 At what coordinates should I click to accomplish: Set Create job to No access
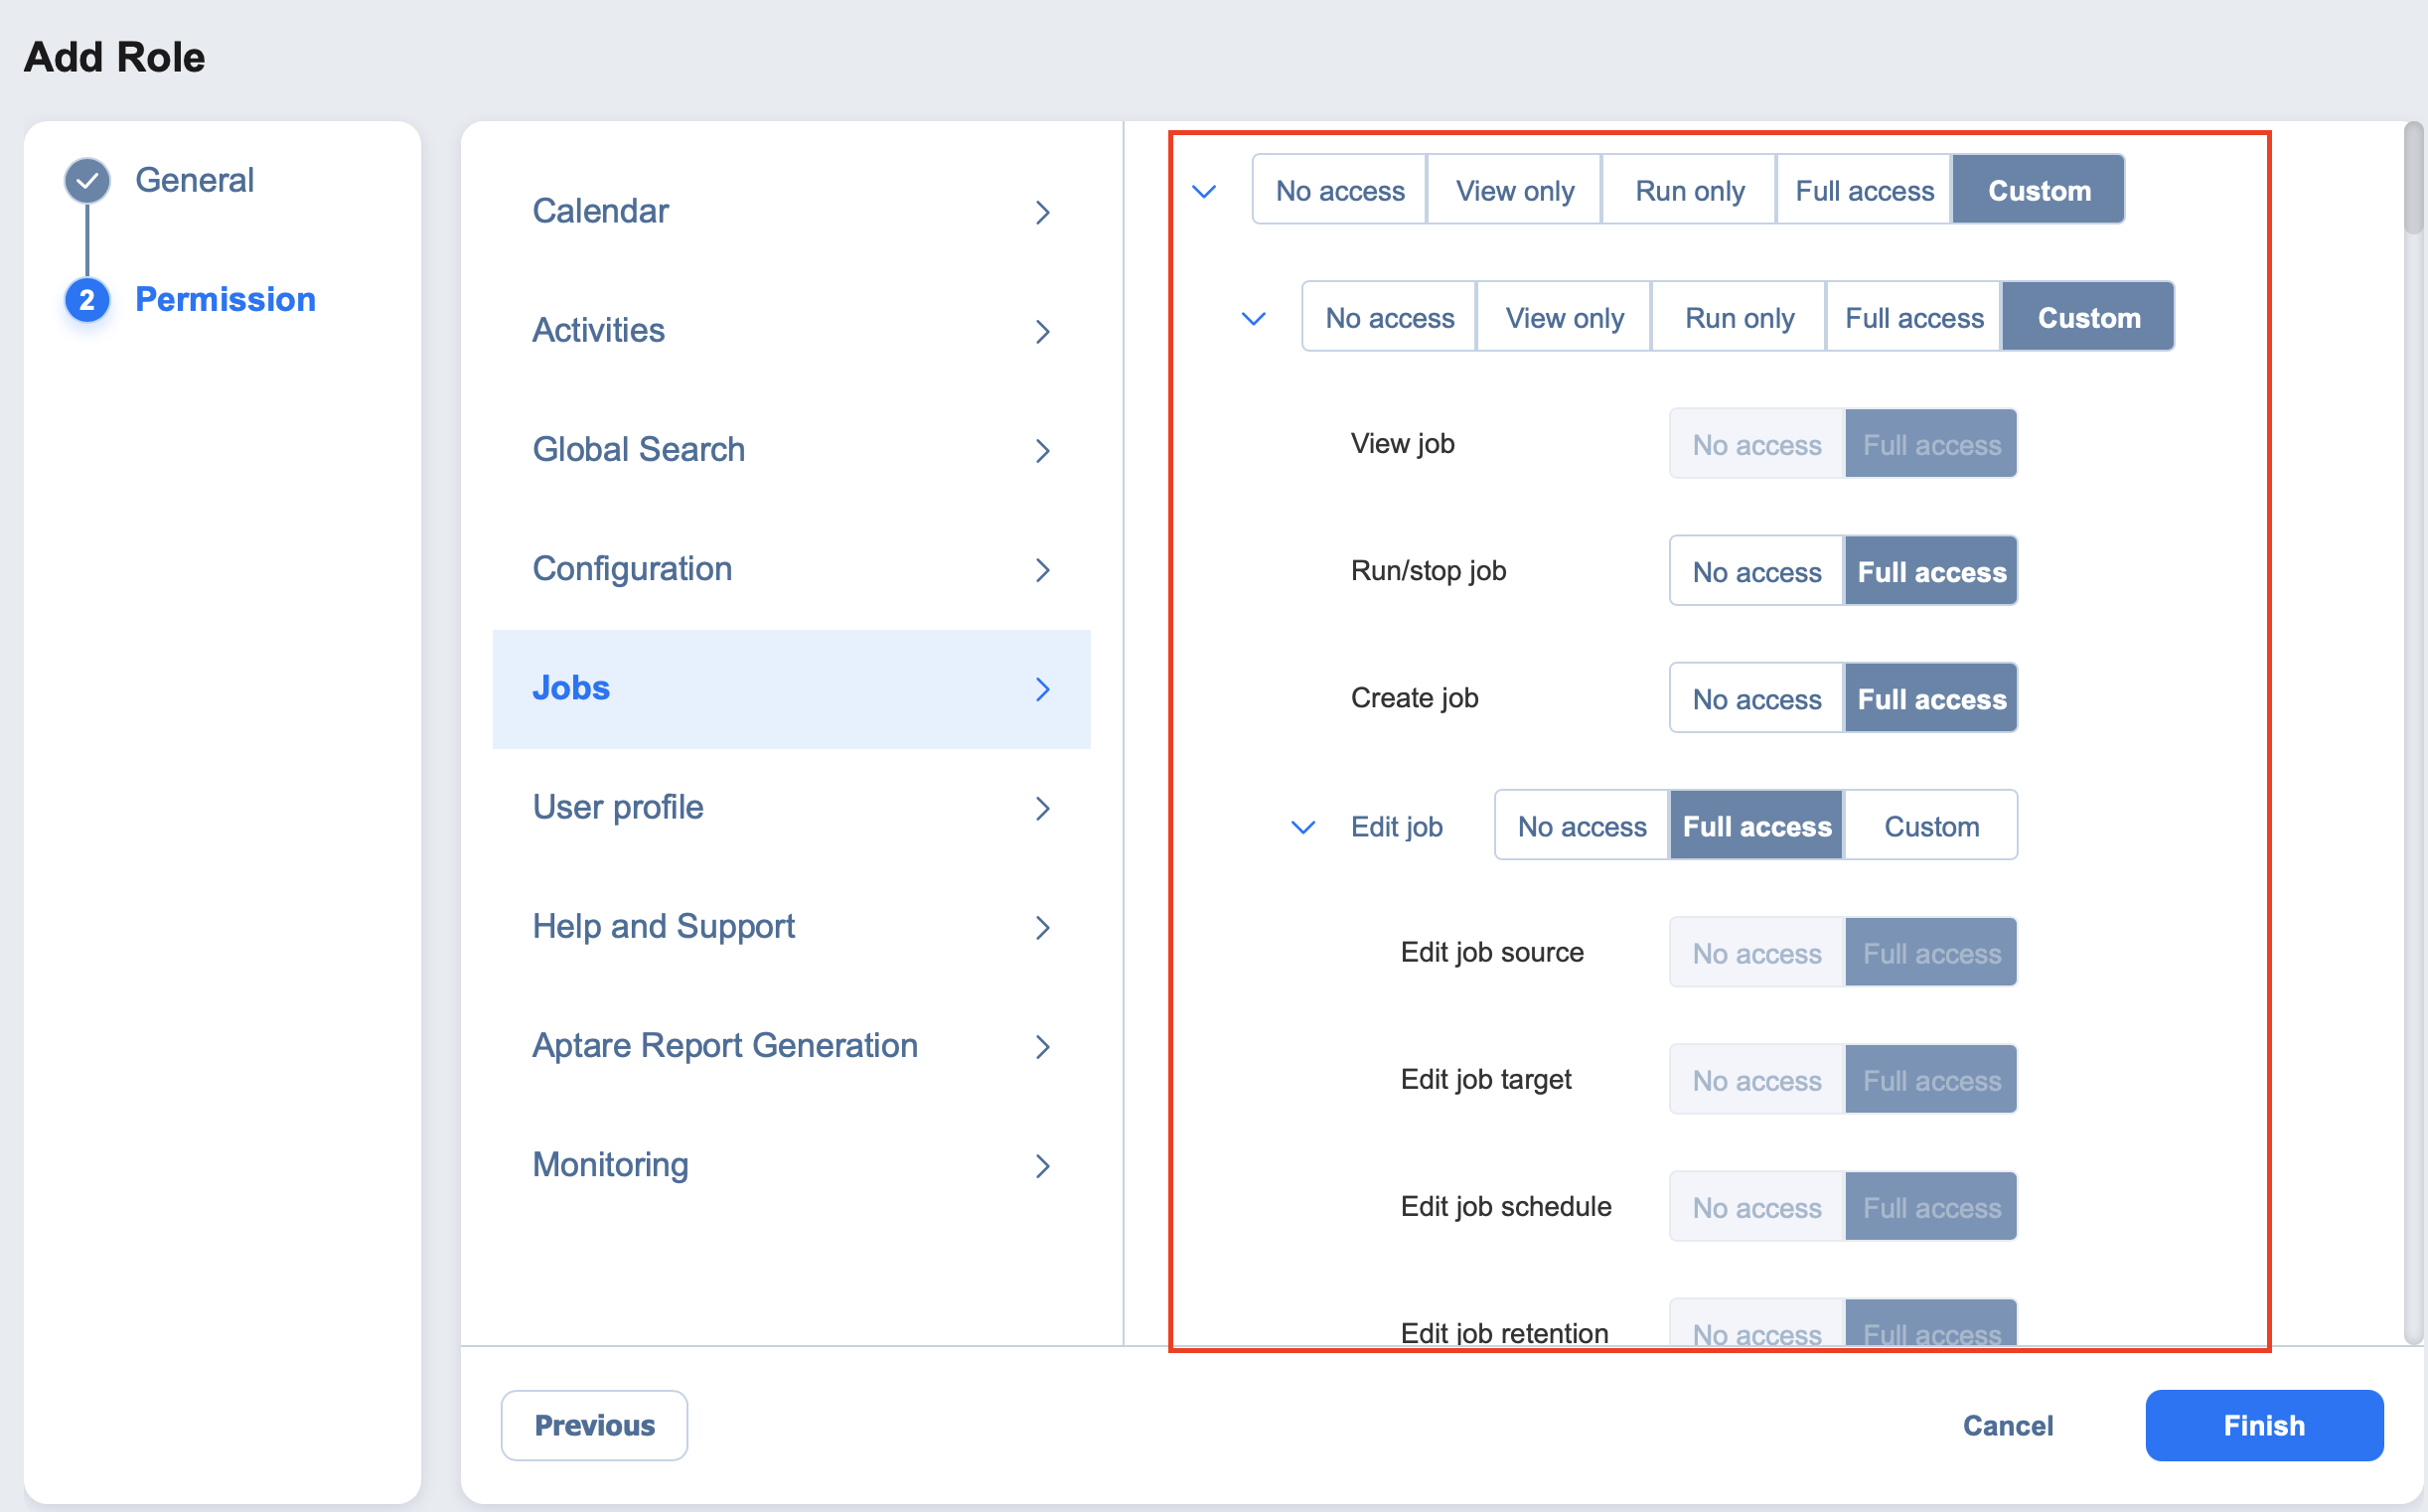tap(1755, 698)
